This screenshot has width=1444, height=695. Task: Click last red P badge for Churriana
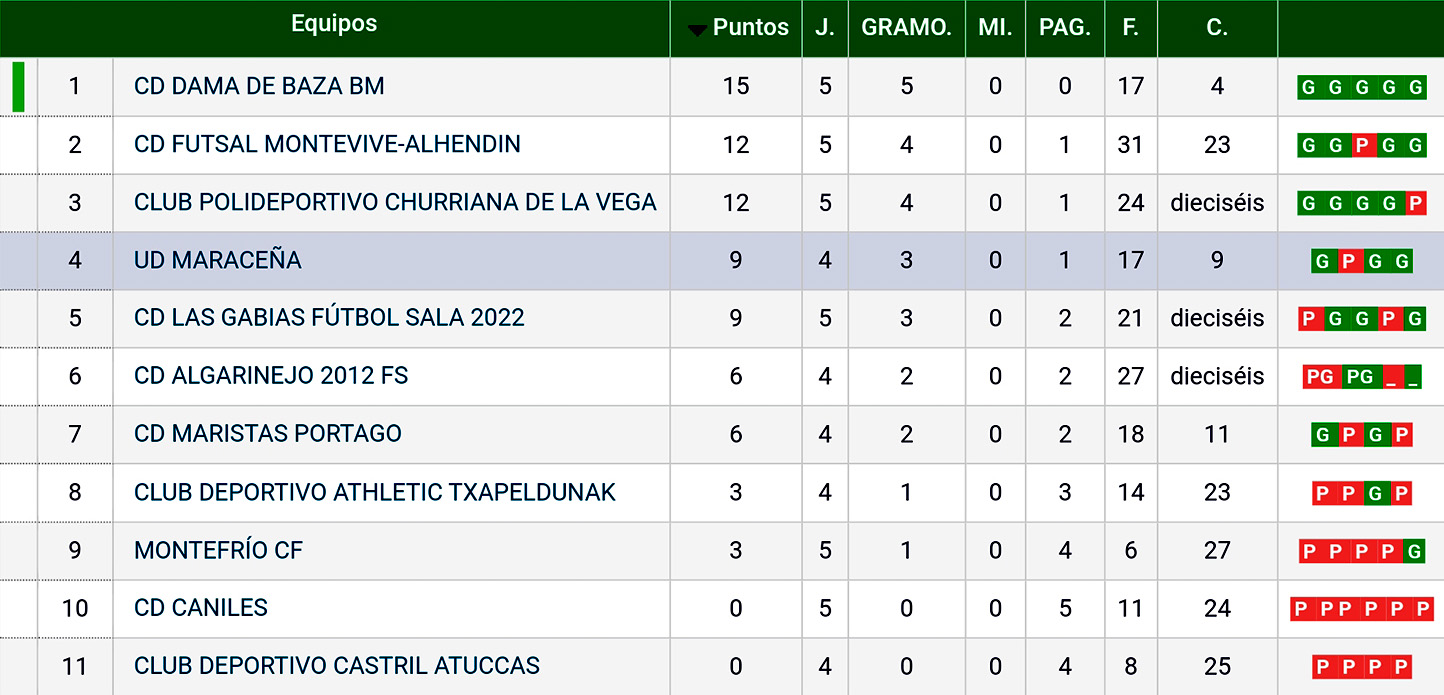(x=1415, y=204)
